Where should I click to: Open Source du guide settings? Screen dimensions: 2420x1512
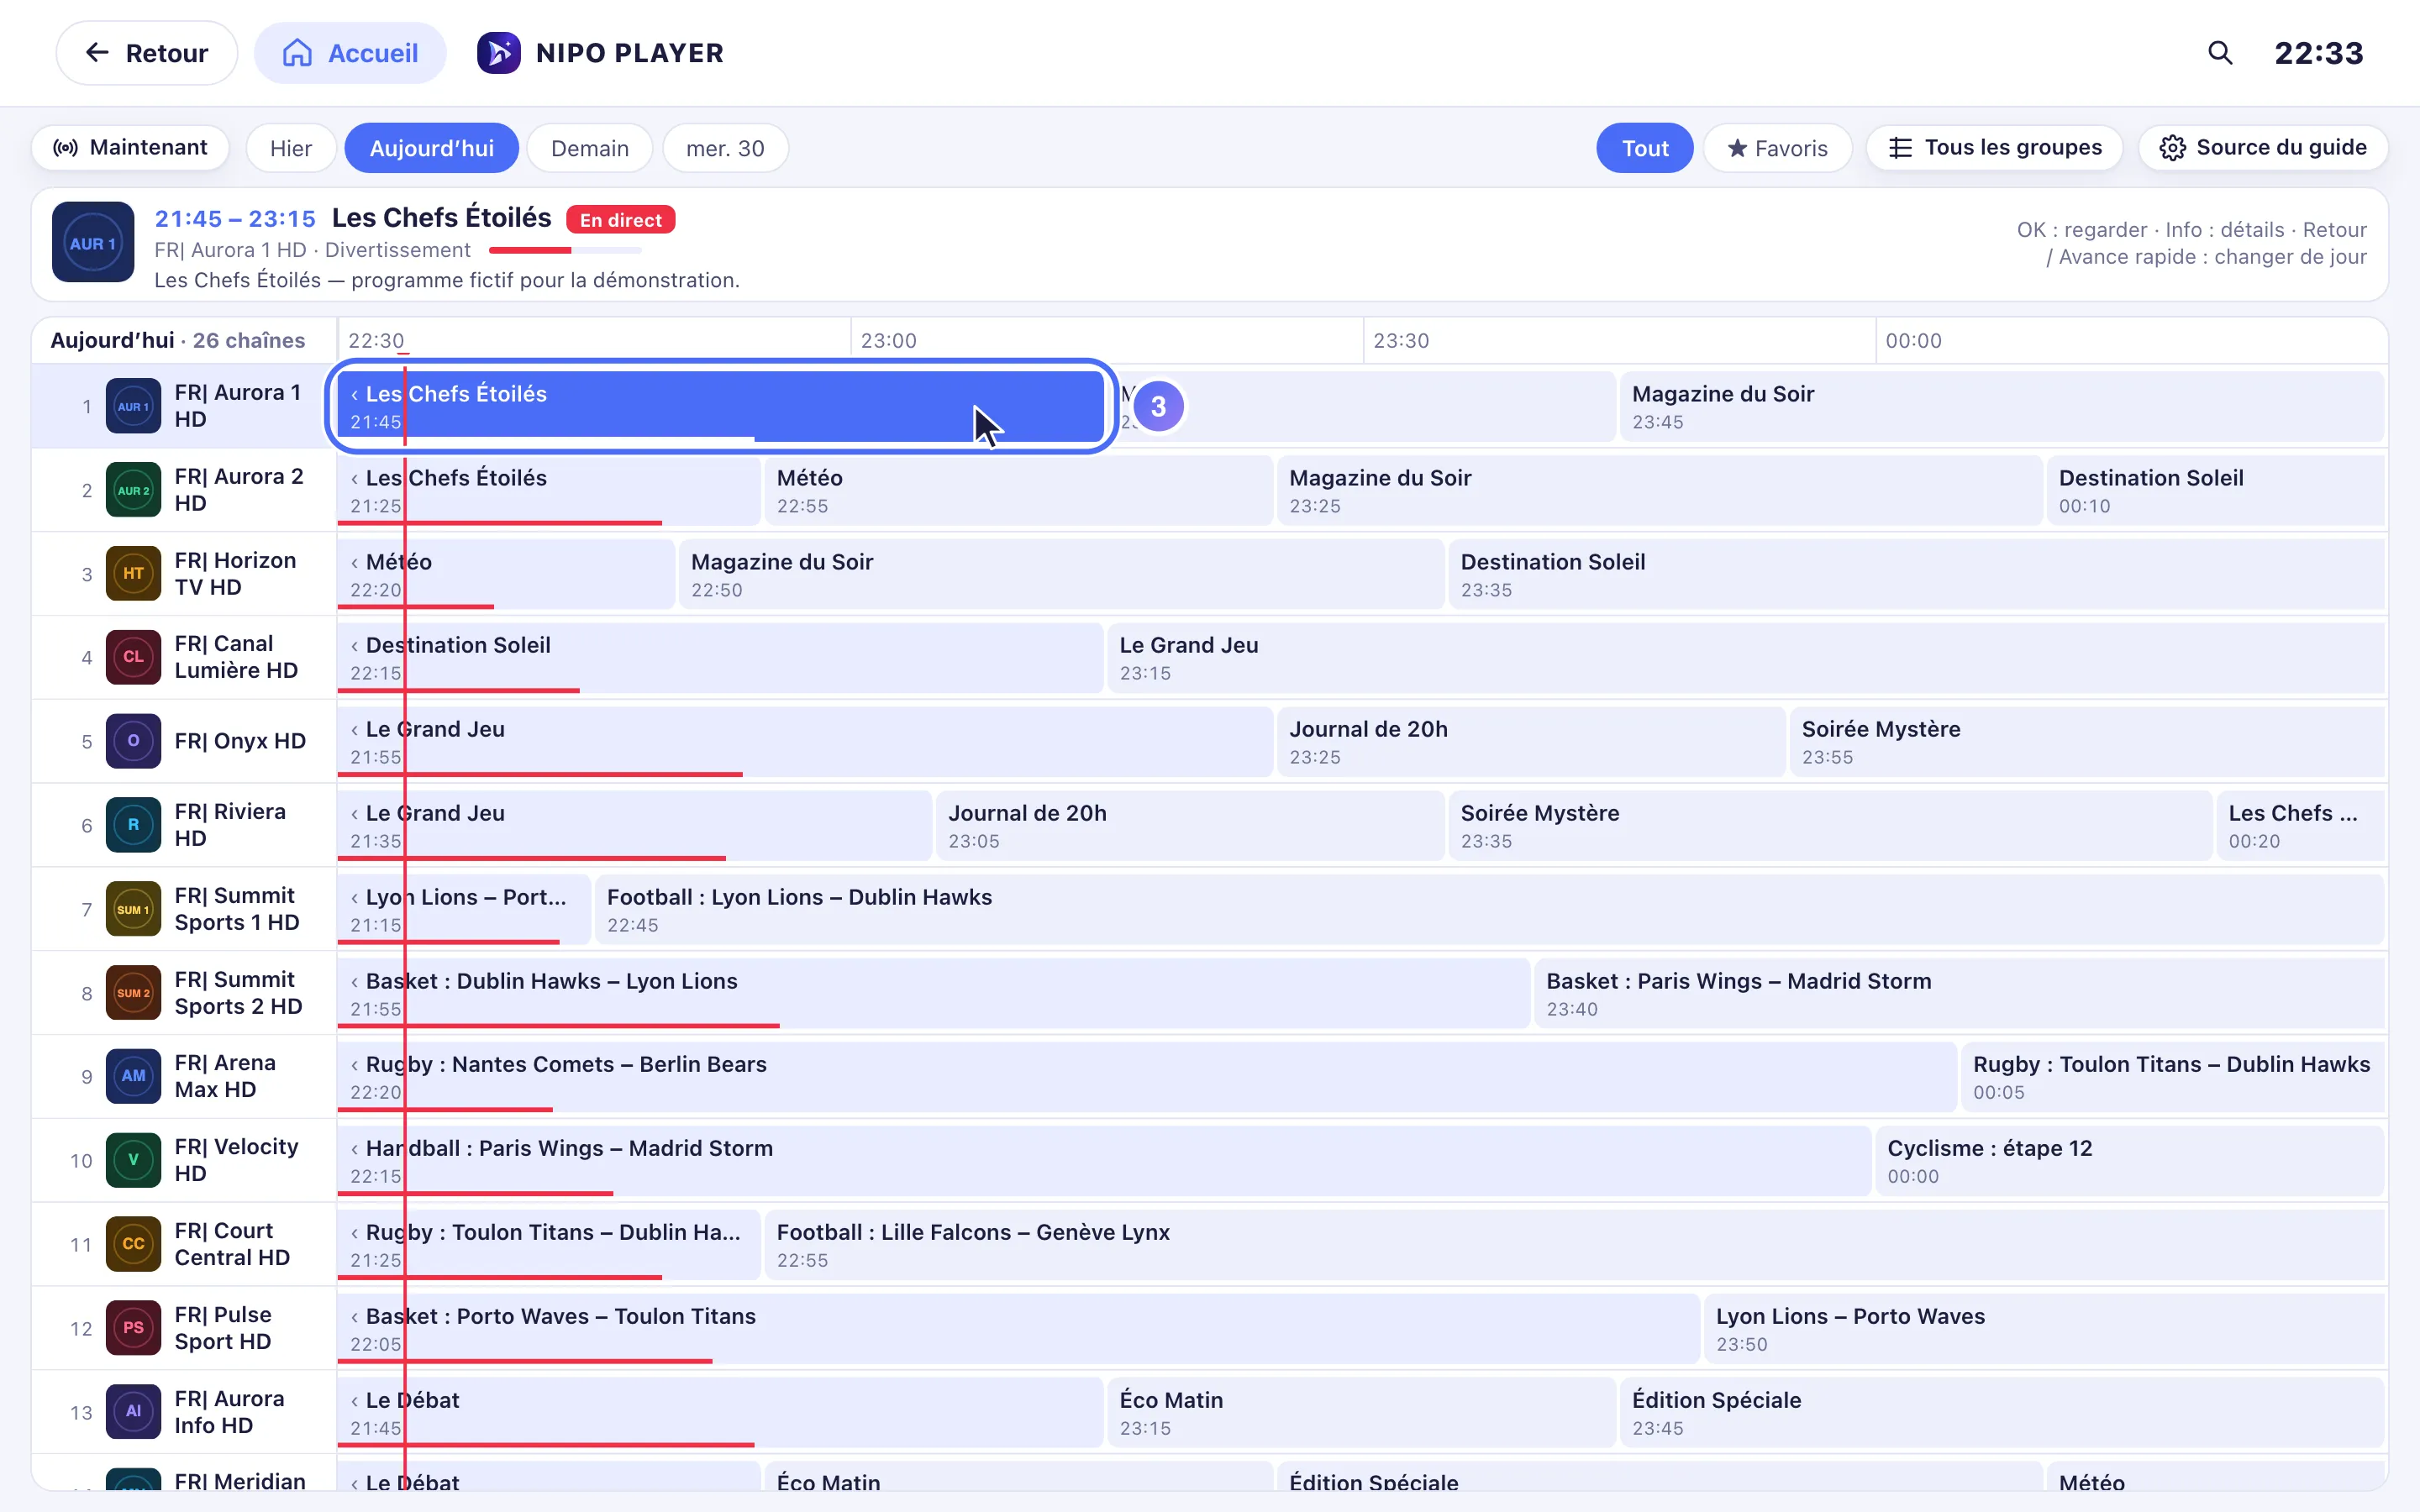(2263, 148)
